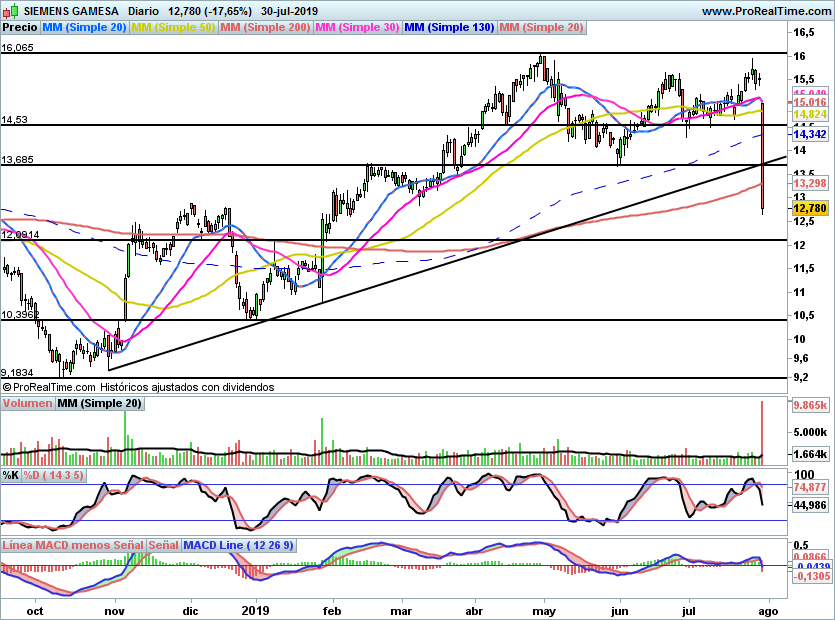Click the jul label on time axis
Viewport: 835px width, 620px height.
[x=689, y=611]
